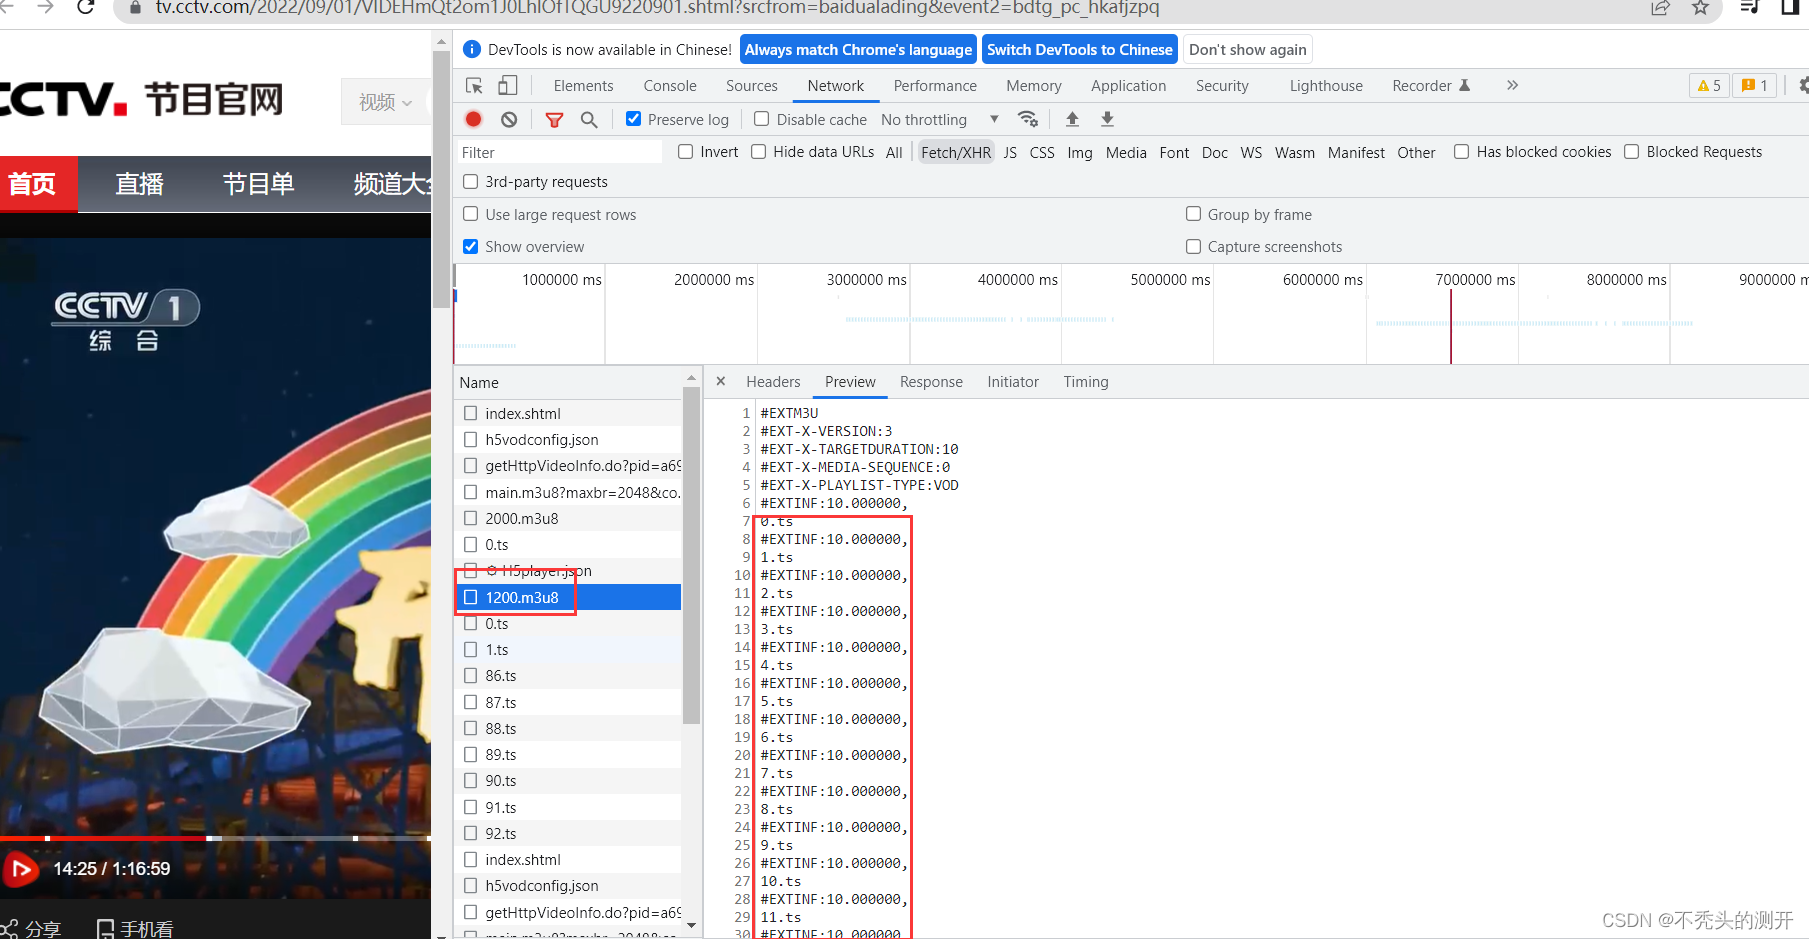Select the inspect element cursor icon

[474, 85]
